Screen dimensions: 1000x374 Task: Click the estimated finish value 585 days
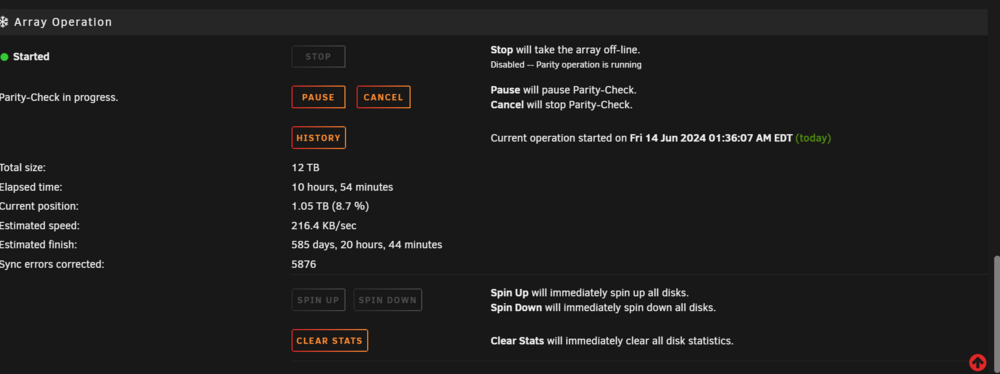pos(367,245)
